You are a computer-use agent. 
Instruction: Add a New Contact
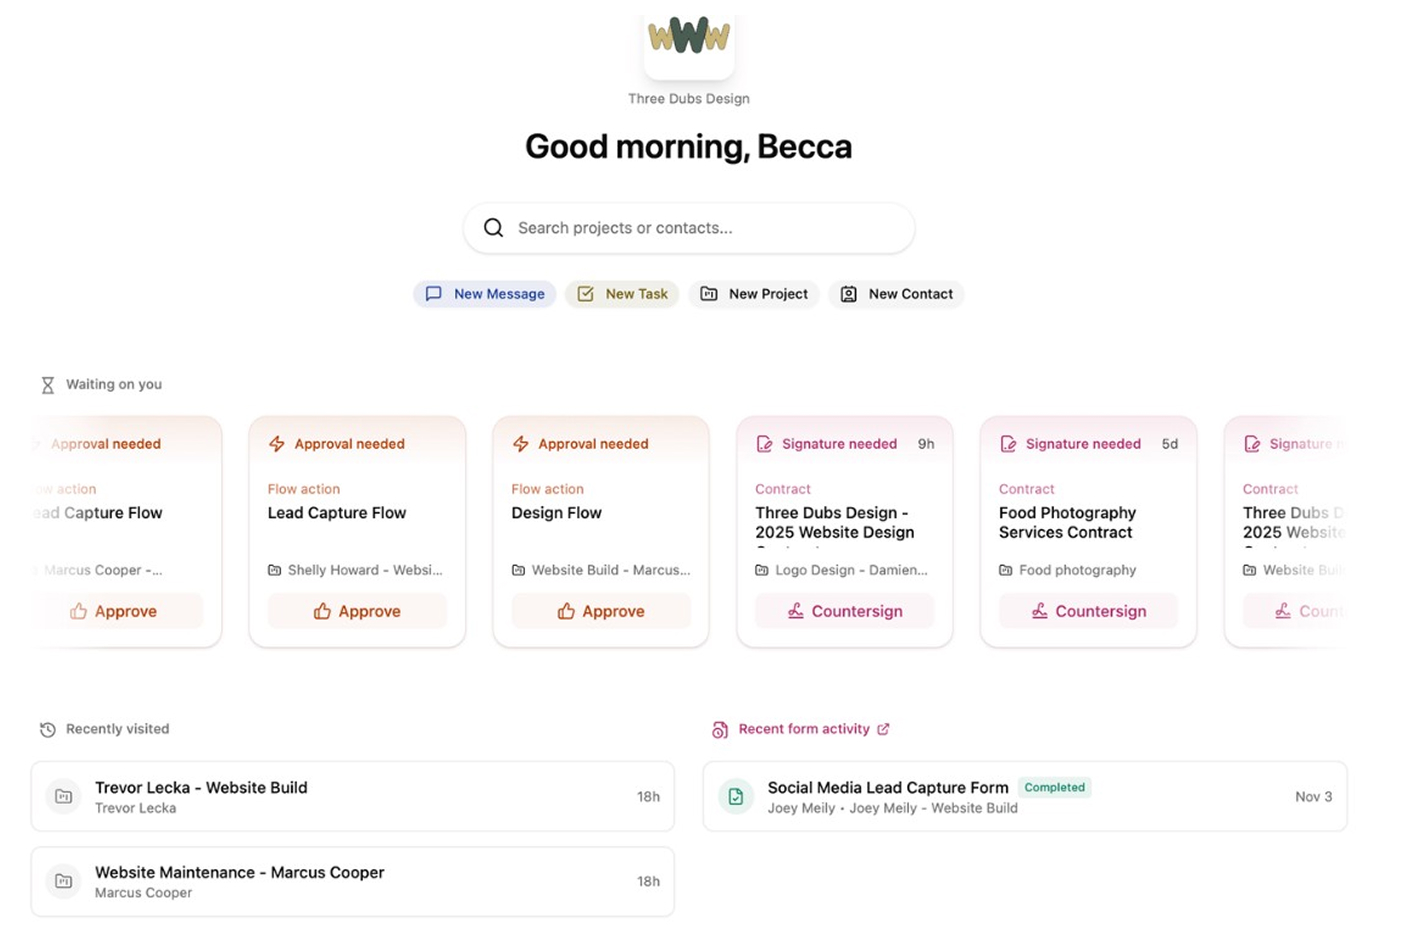896,294
